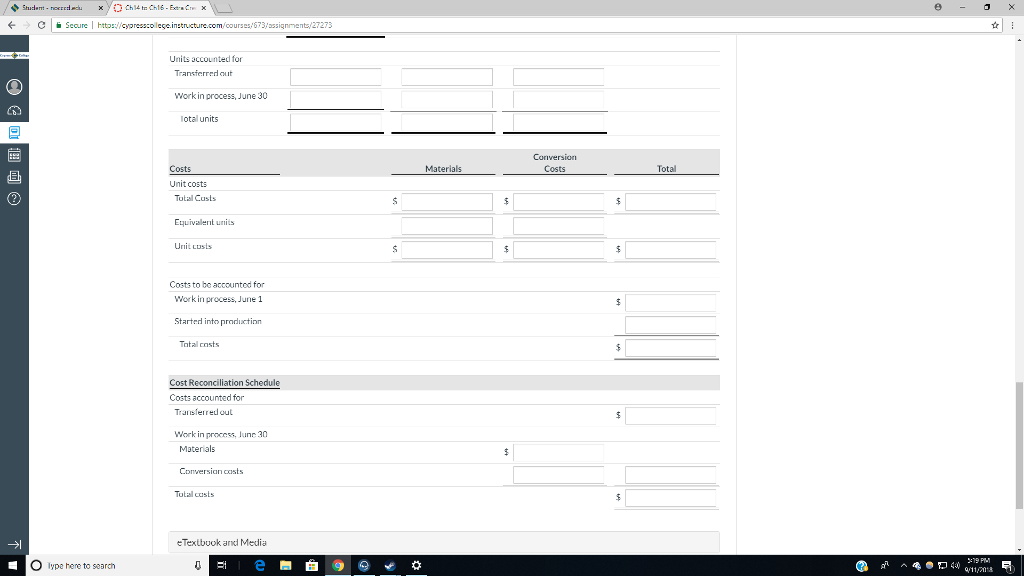Open the Windows Start menu
Viewport: 1024px width, 576px height.
tap(12, 566)
